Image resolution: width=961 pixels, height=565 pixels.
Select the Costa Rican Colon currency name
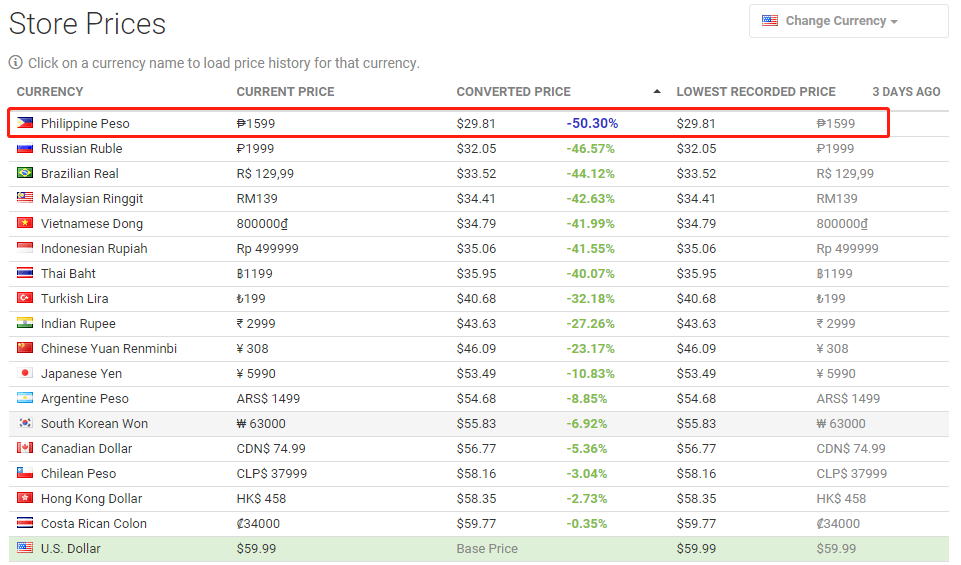94,524
